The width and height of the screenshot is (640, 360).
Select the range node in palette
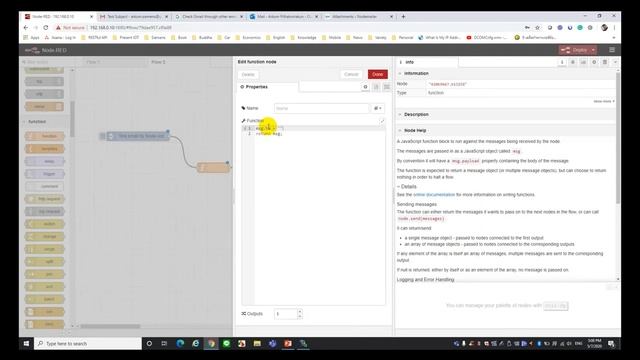[44, 249]
